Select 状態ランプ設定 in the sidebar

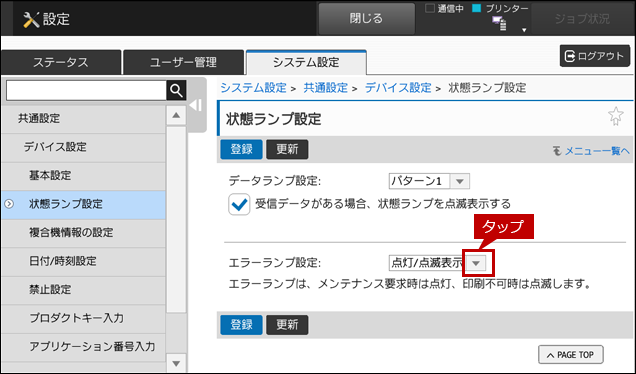pyautogui.click(x=83, y=204)
